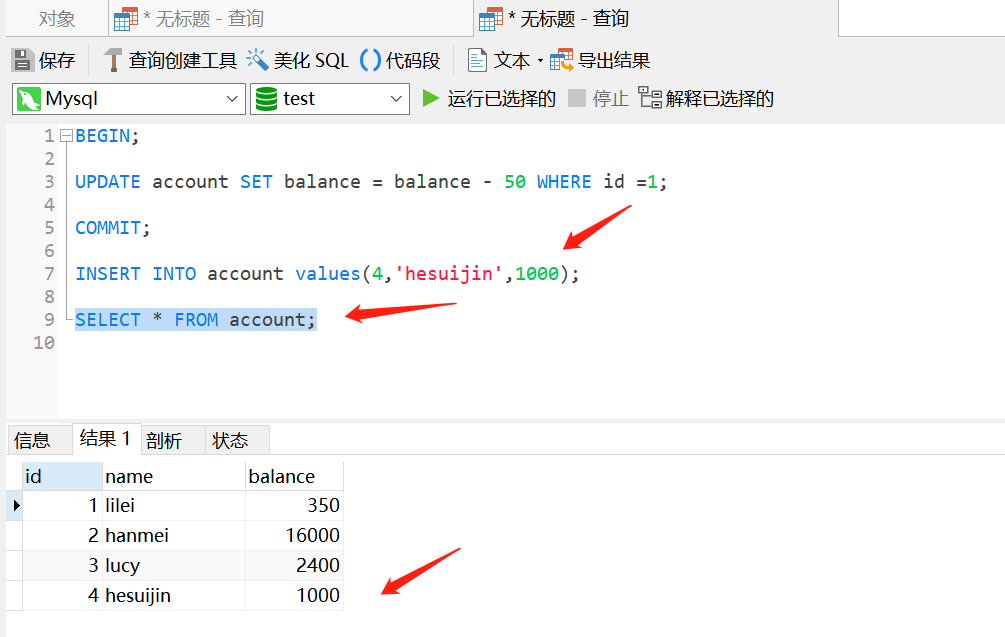Switch to the Info (信息) tab
Image resolution: width=1005 pixels, height=637 pixels.
coord(32,440)
